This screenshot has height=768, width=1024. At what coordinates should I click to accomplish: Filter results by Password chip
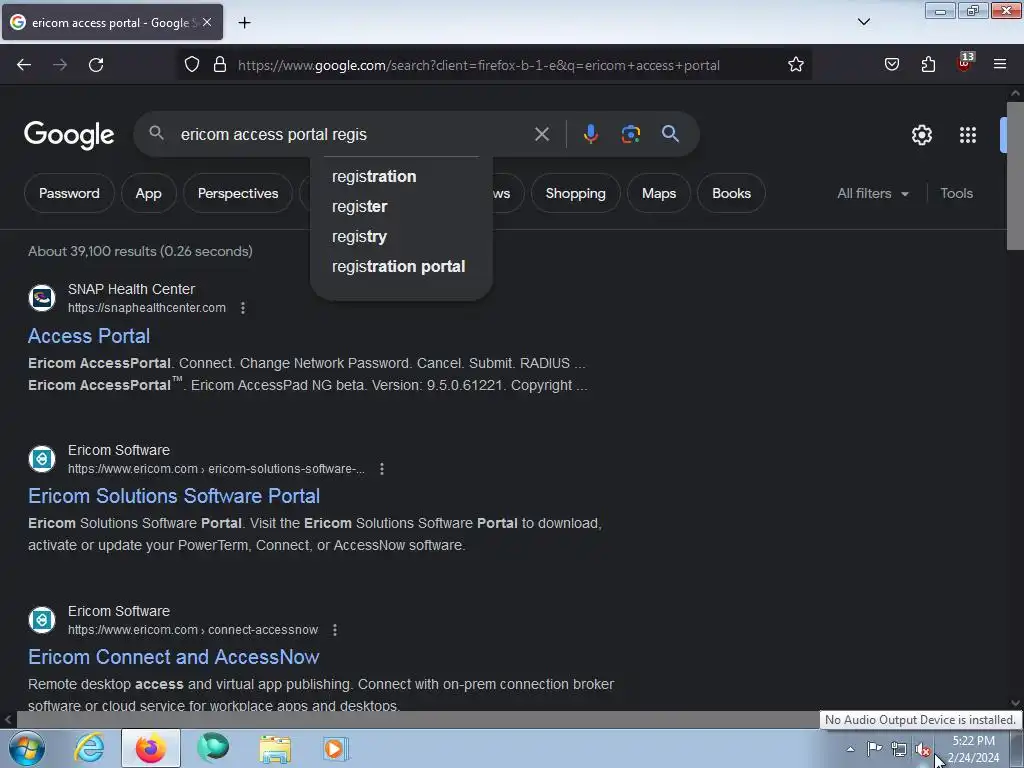tap(69, 193)
